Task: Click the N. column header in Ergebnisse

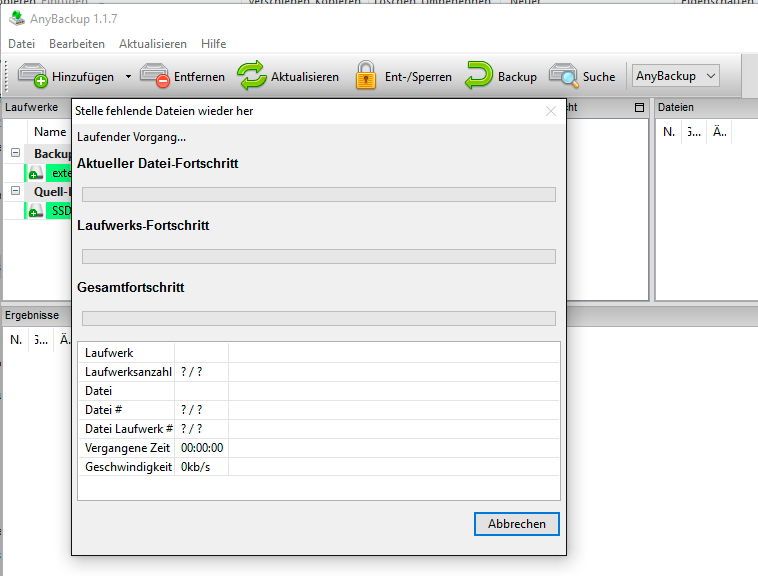Action: (16, 340)
